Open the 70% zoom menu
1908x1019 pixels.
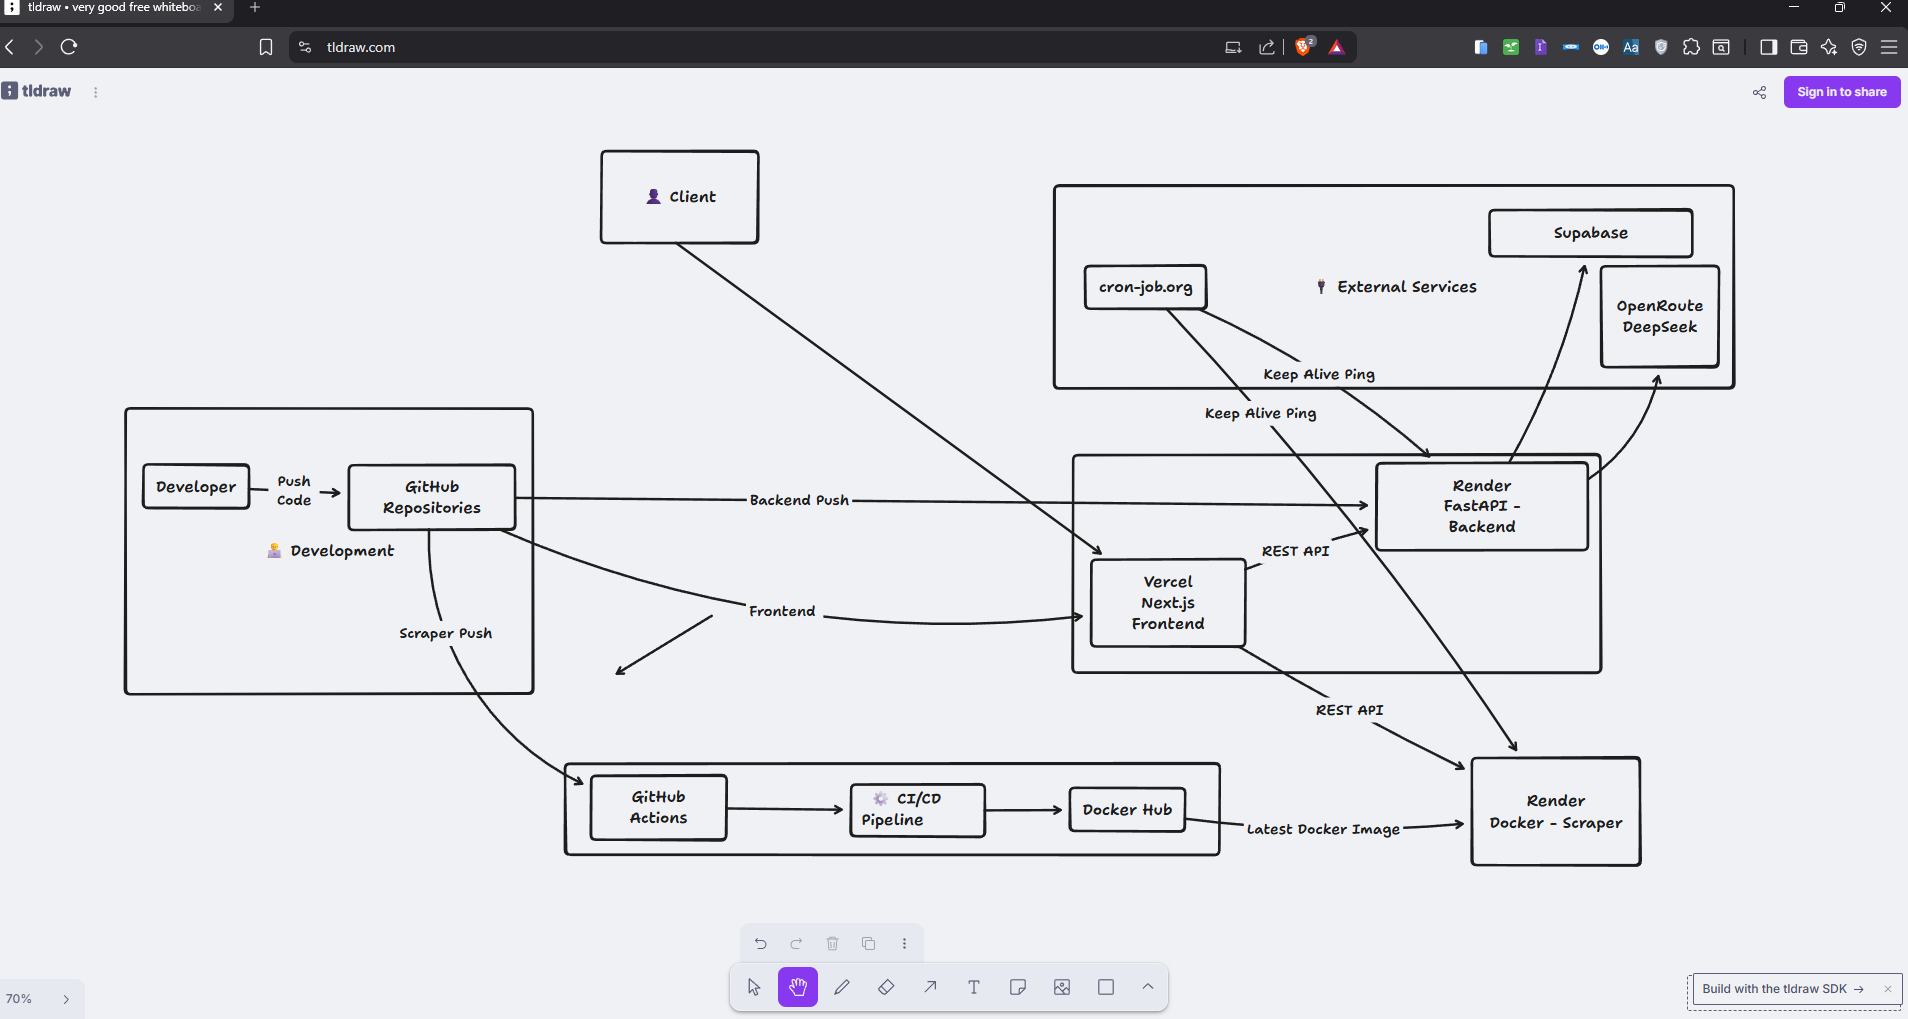[x=19, y=999]
